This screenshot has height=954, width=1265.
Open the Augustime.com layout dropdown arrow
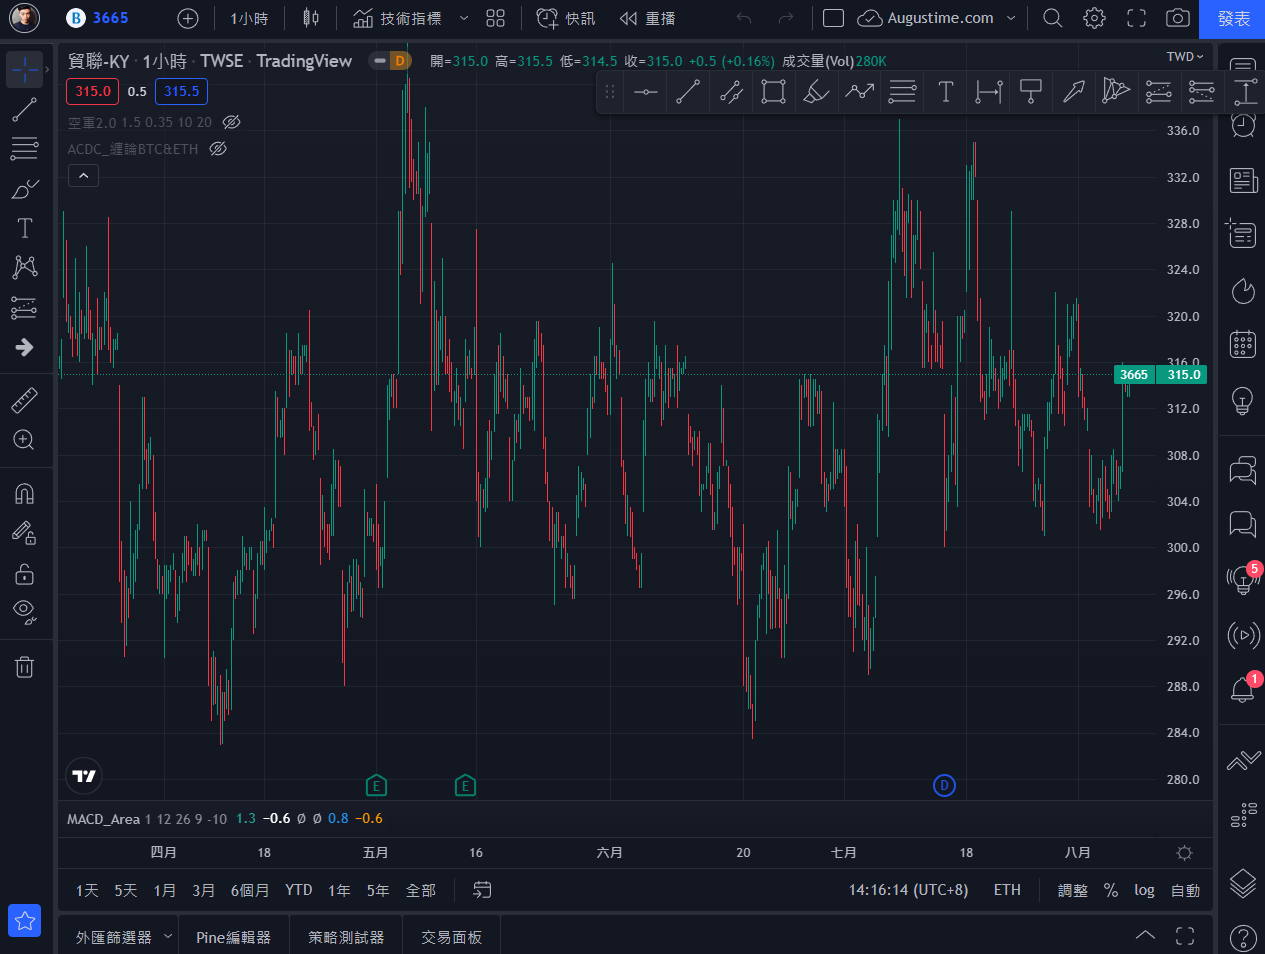click(x=1011, y=18)
